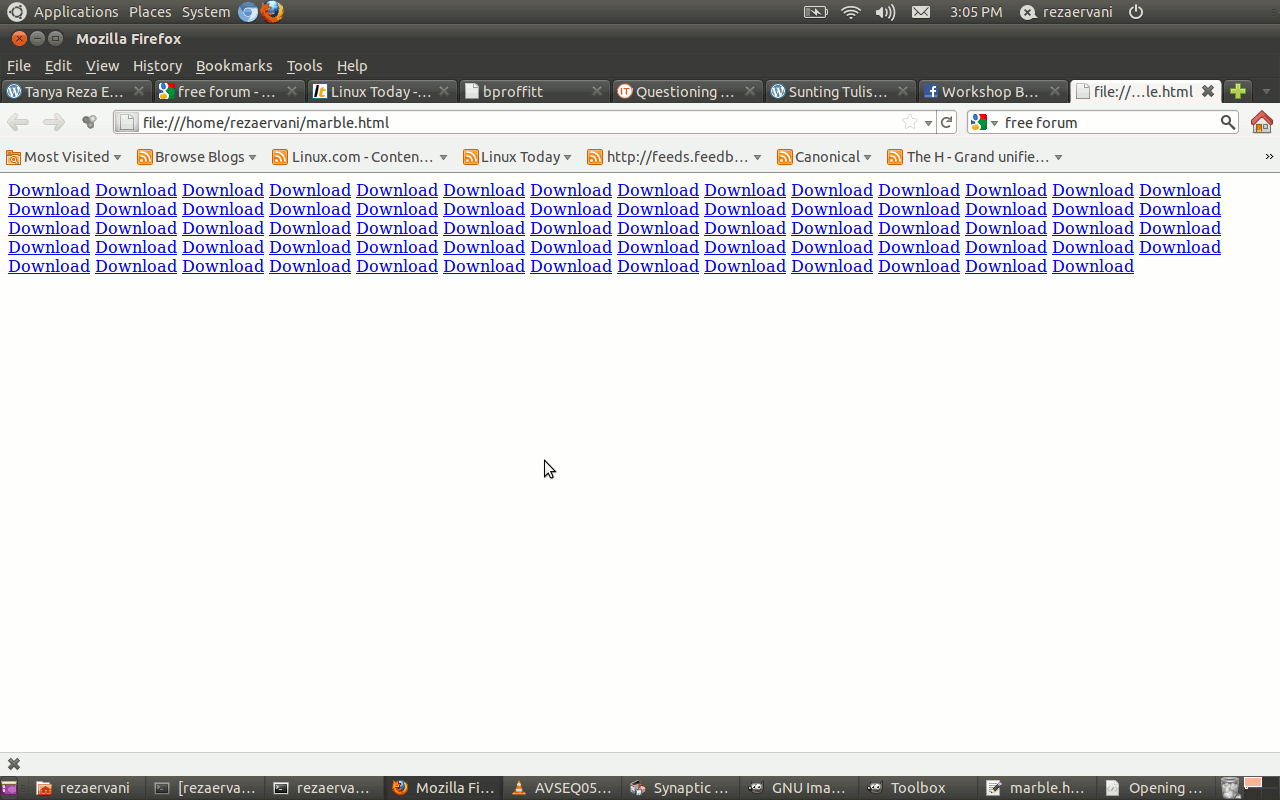The width and height of the screenshot is (1280, 800).
Task: Switch to the rezaervani file manager taskbar window
Action: click(x=86, y=788)
